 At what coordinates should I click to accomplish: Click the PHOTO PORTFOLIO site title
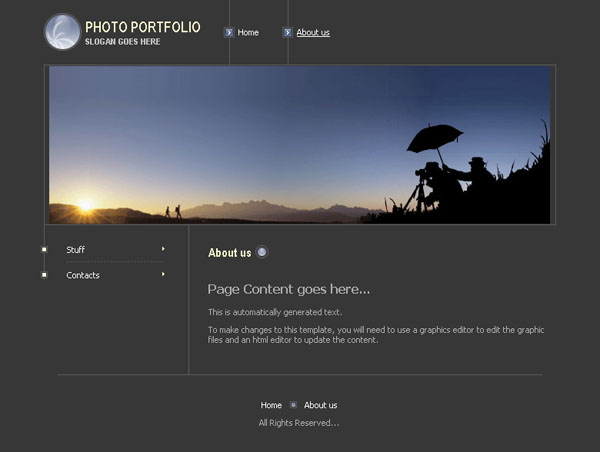[143, 27]
